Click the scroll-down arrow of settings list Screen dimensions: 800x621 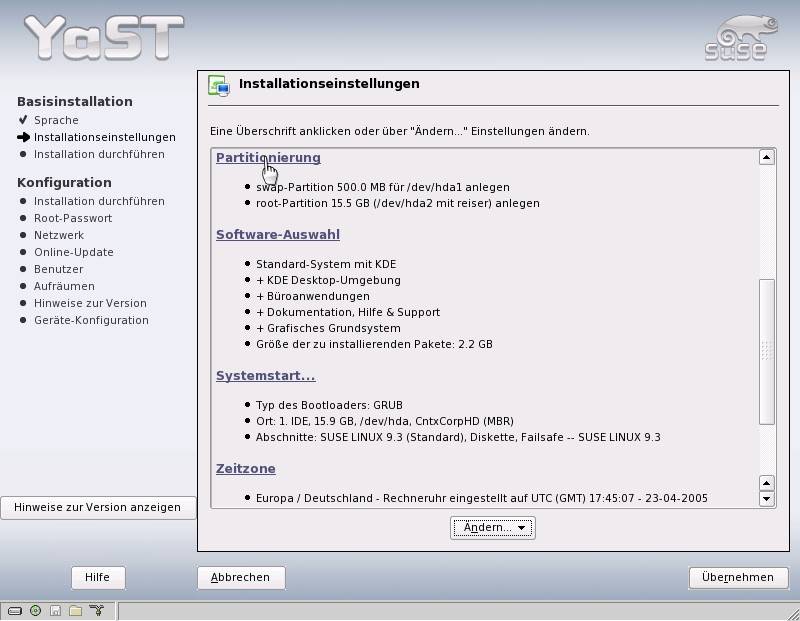(766, 499)
